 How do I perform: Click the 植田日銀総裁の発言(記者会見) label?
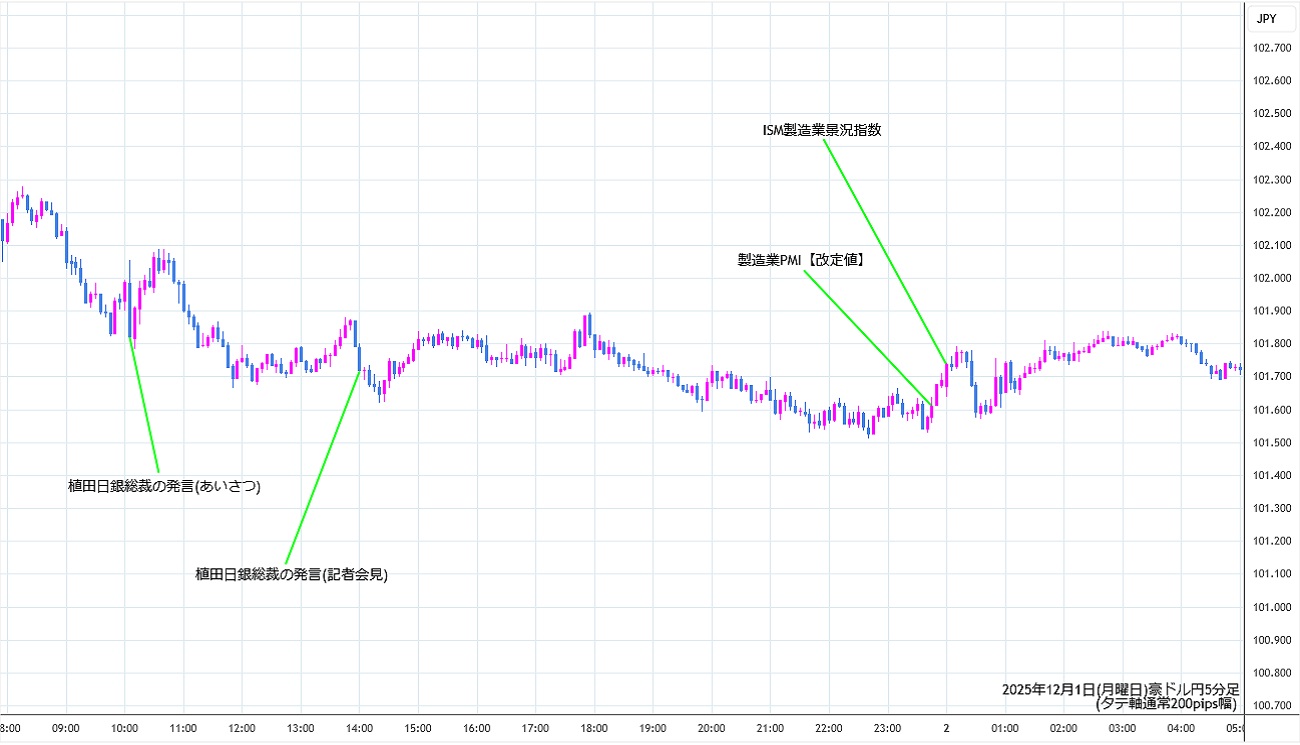[x=291, y=574]
